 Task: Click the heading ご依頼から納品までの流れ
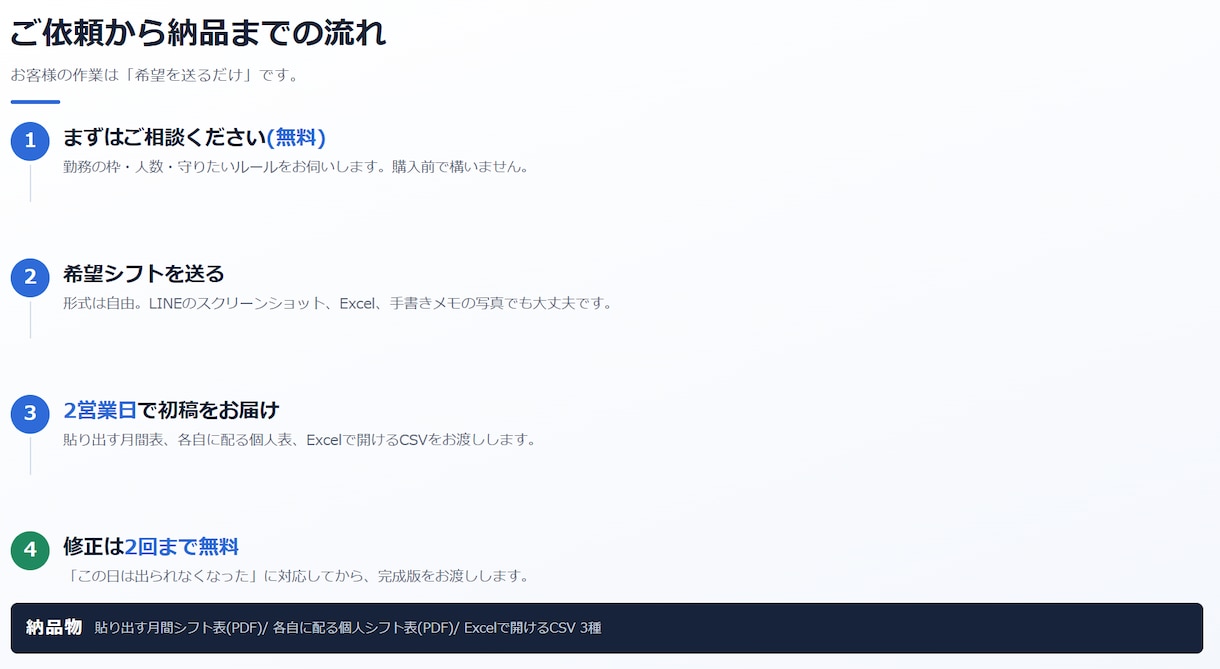tap(198, 33)
